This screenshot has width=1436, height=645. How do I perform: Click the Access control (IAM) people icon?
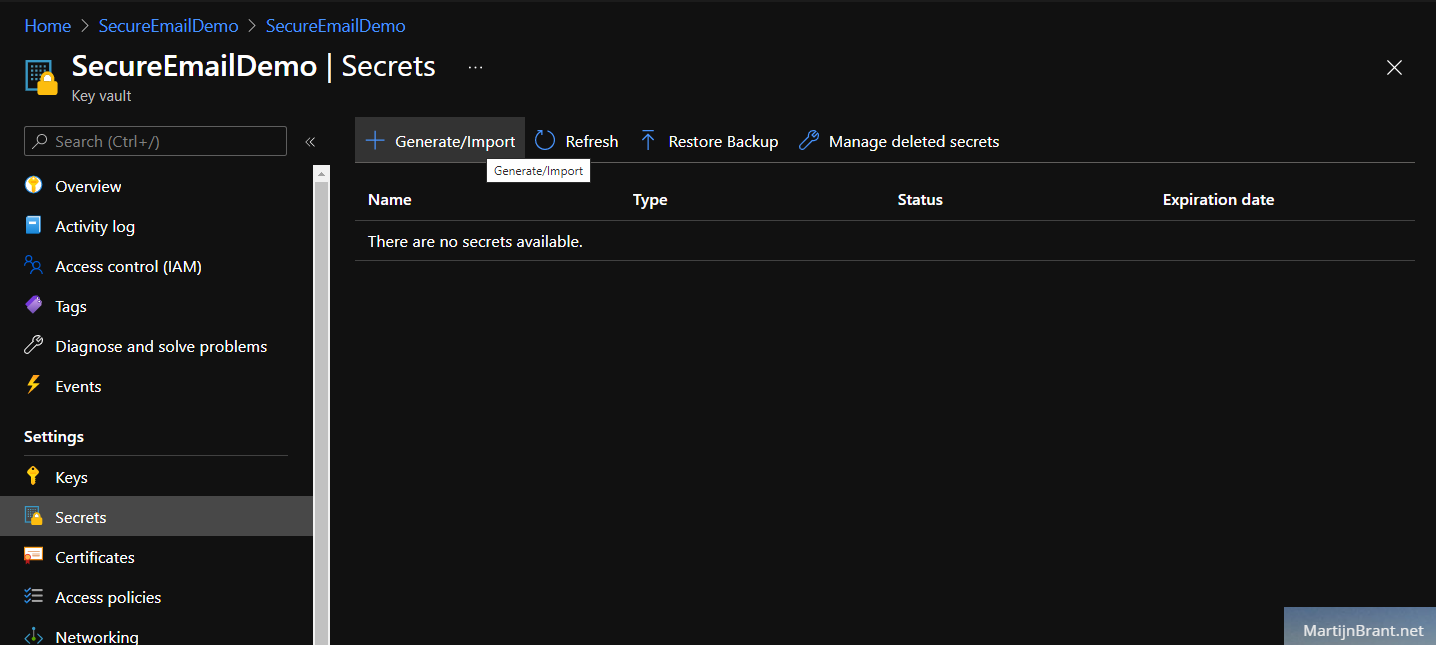click(34, 266)
